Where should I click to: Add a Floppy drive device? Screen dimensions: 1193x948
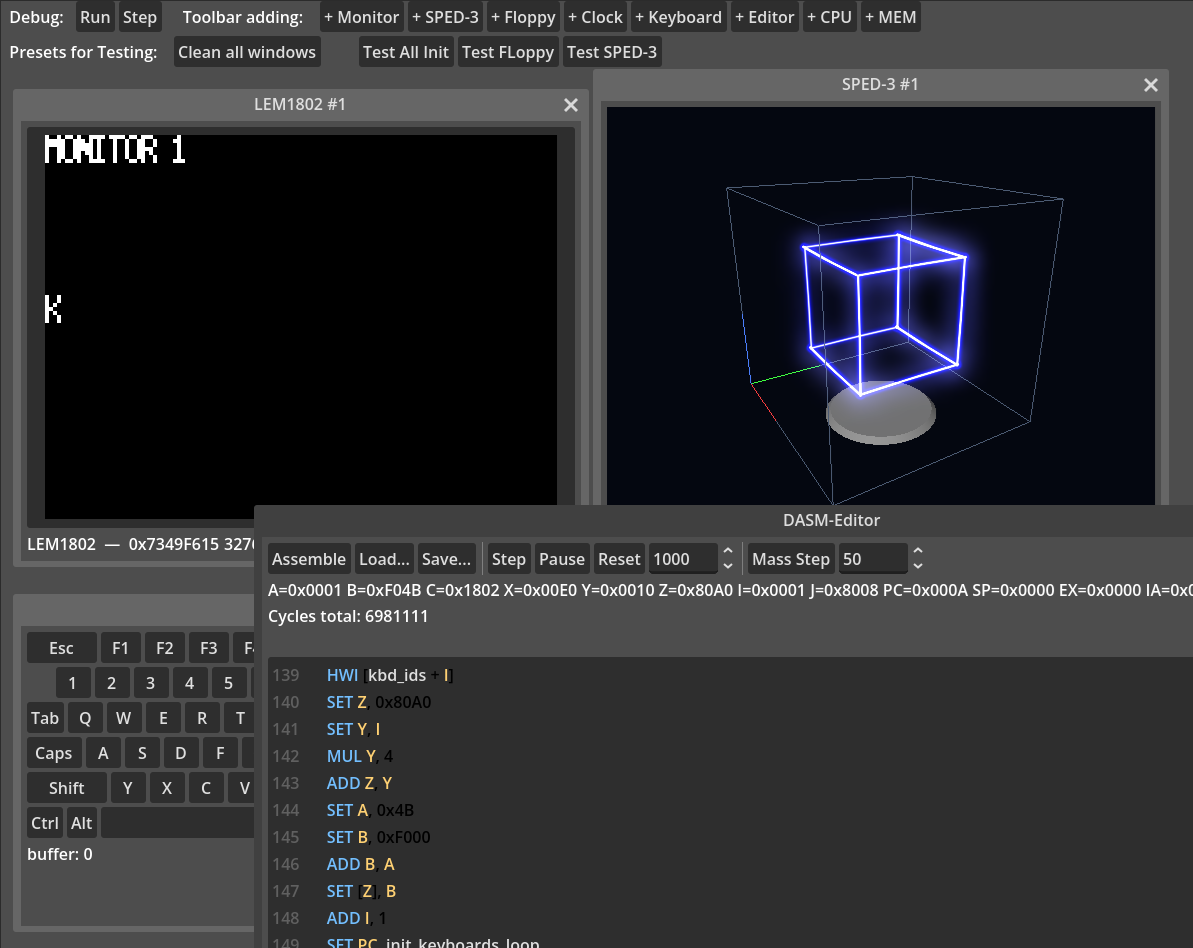tap(523, 17)
